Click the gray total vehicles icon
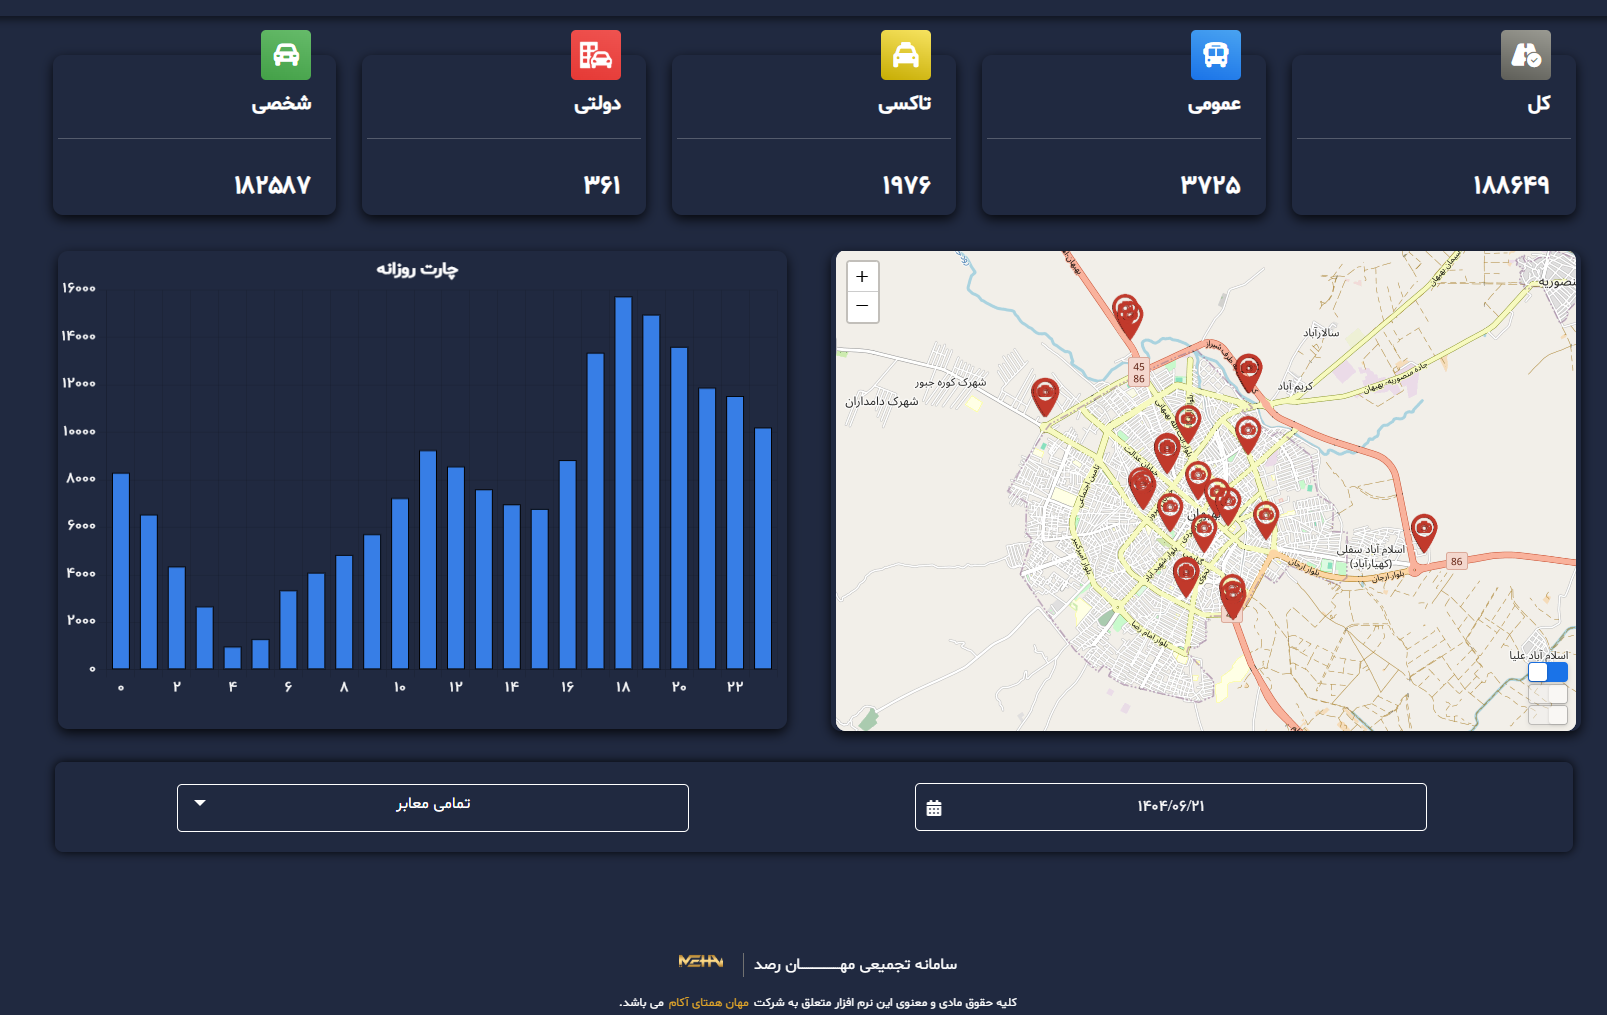The image size is (1607, 1015). 1526,55
